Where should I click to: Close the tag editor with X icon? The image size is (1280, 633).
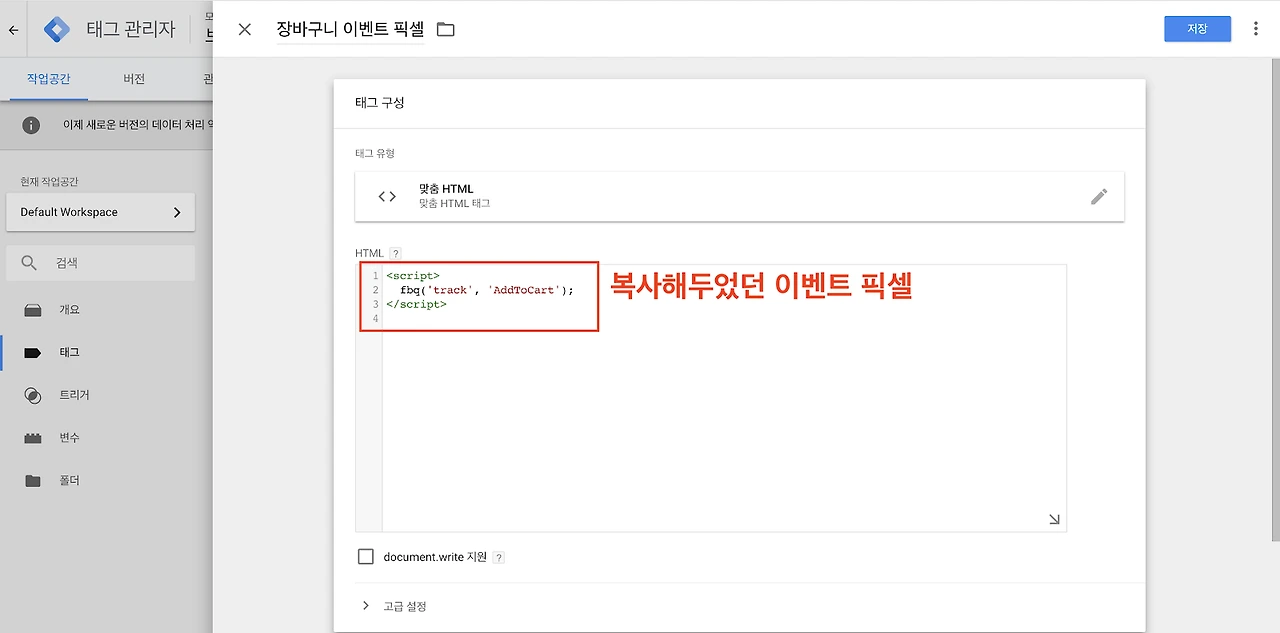pyautogui.click(x=245, y=29)
